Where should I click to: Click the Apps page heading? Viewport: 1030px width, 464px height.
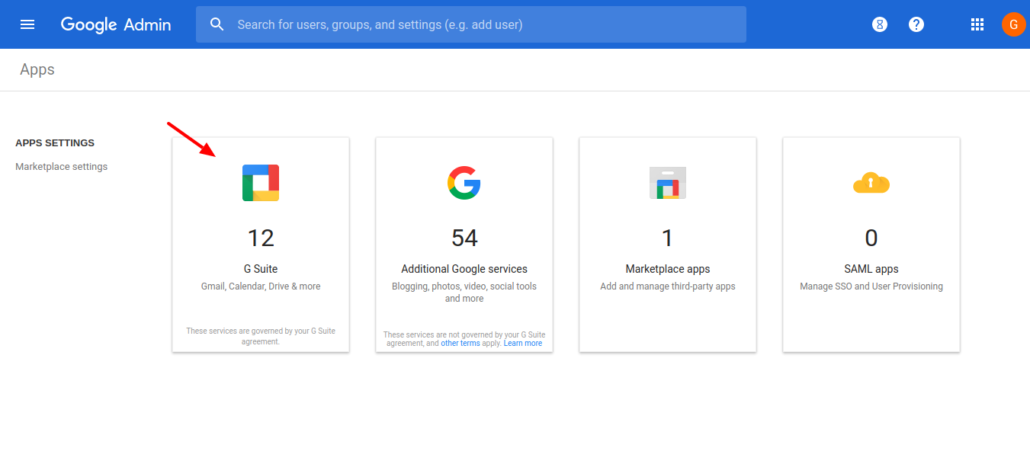[37, 70]
